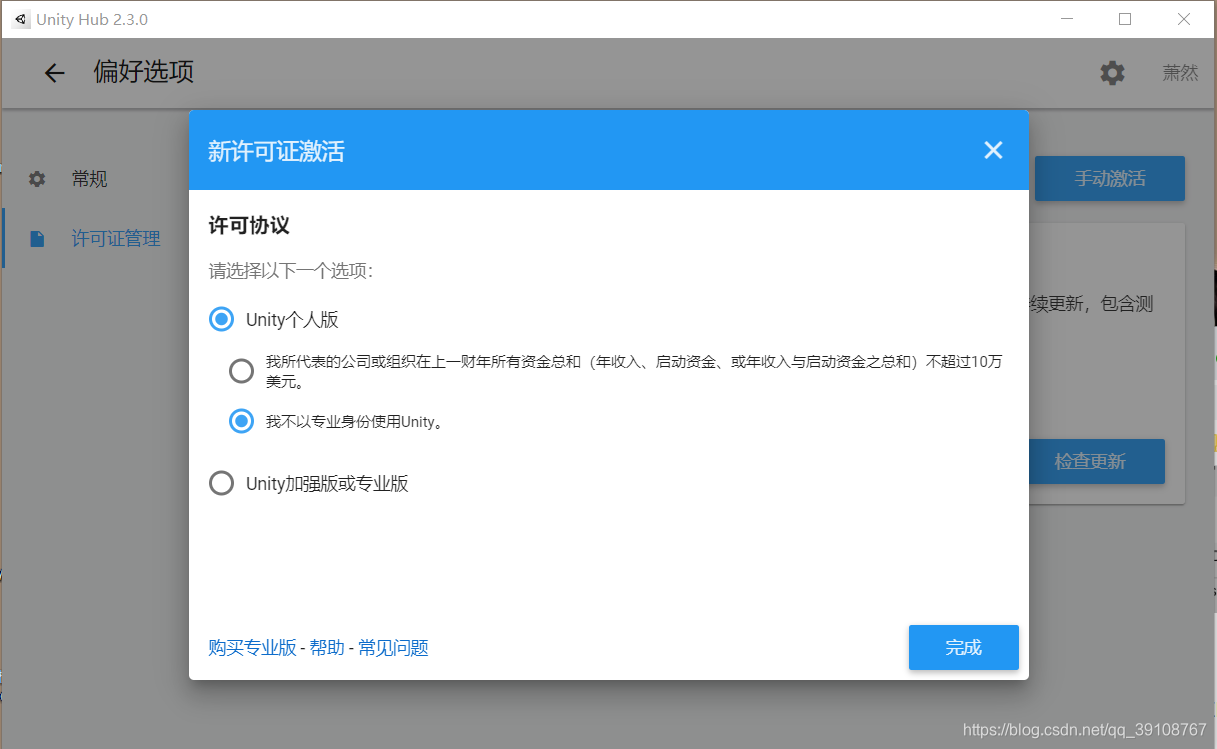The height and width of the screenshot is (749, 1217).
Task: Maximize the Unity Hub window
Action: (1125, 19)
